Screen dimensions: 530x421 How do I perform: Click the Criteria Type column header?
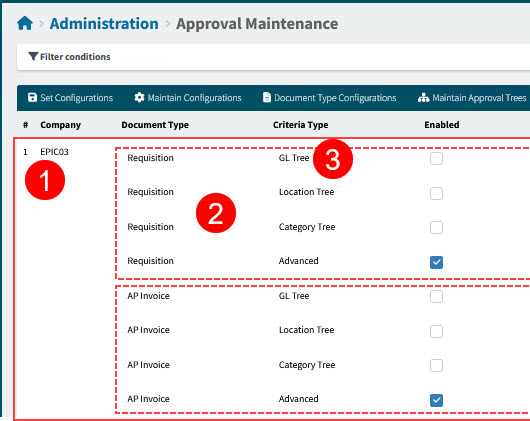(300, 125)
